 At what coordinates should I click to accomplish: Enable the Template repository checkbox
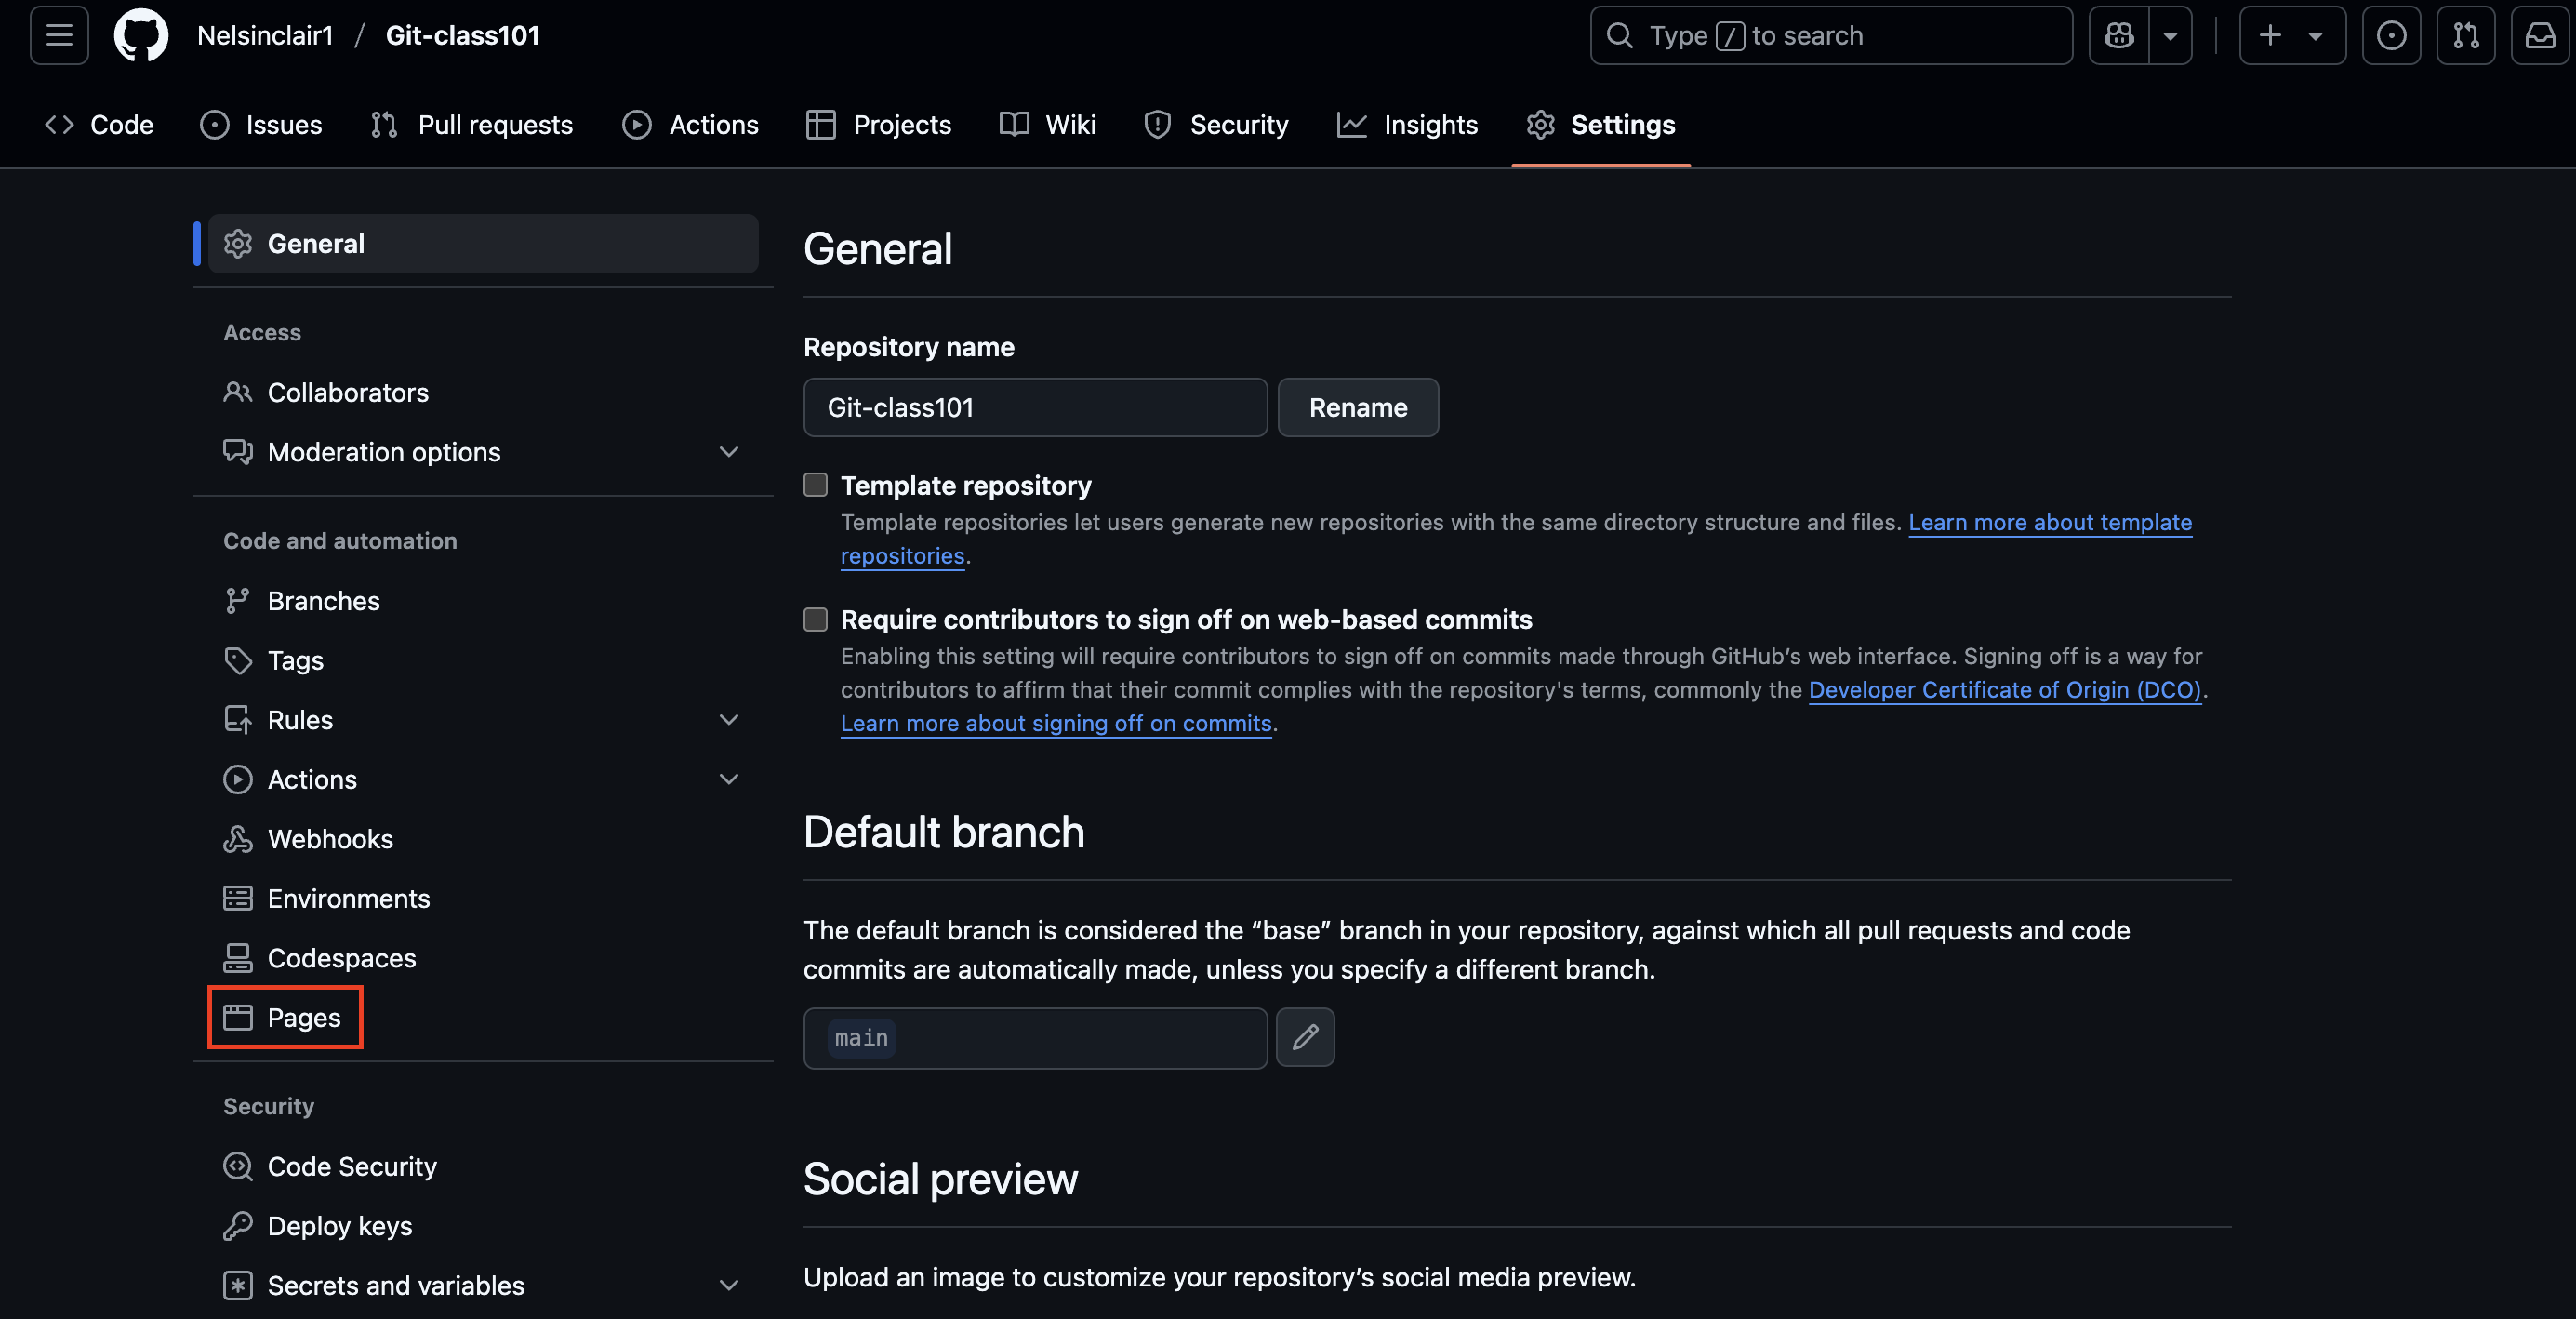[x=816, y=485]
